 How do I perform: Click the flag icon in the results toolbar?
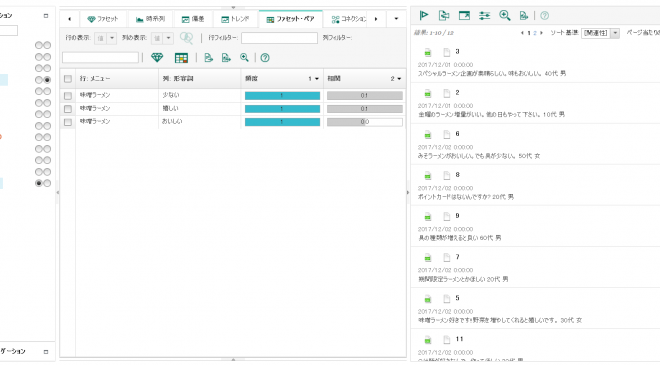pyautogui.click(x=424, y=16)
